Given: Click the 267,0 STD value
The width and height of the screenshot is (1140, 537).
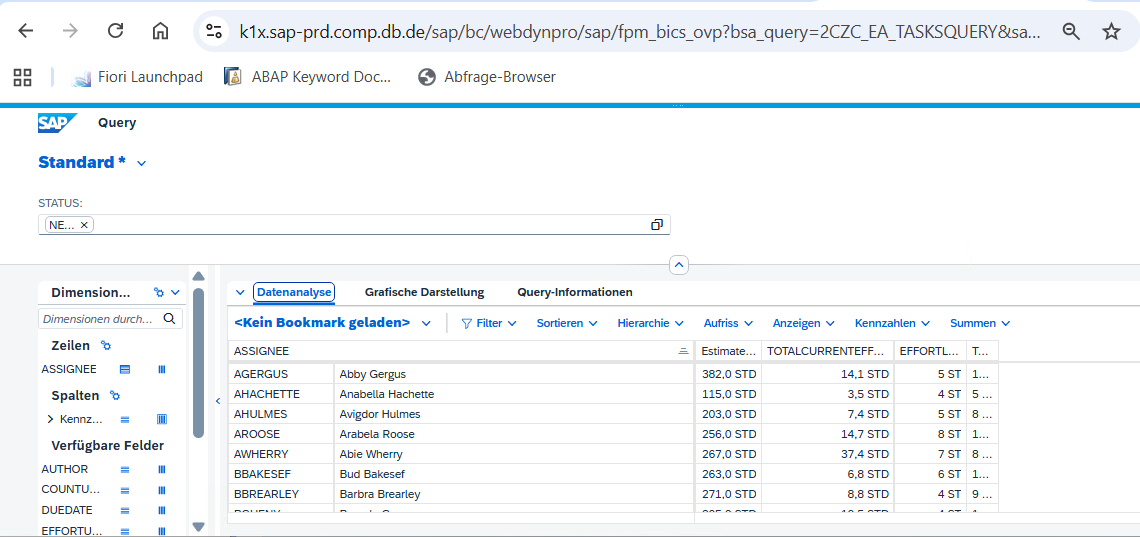Looking at the screenshot, I should point(728,454).
